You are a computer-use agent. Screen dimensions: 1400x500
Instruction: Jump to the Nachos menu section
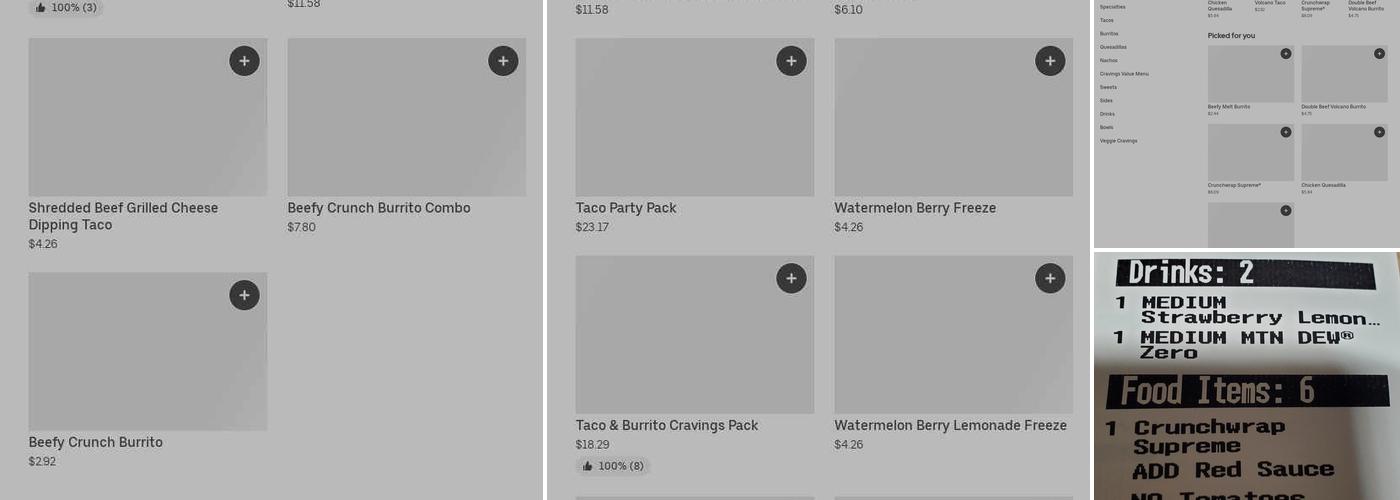point(1109,60)
